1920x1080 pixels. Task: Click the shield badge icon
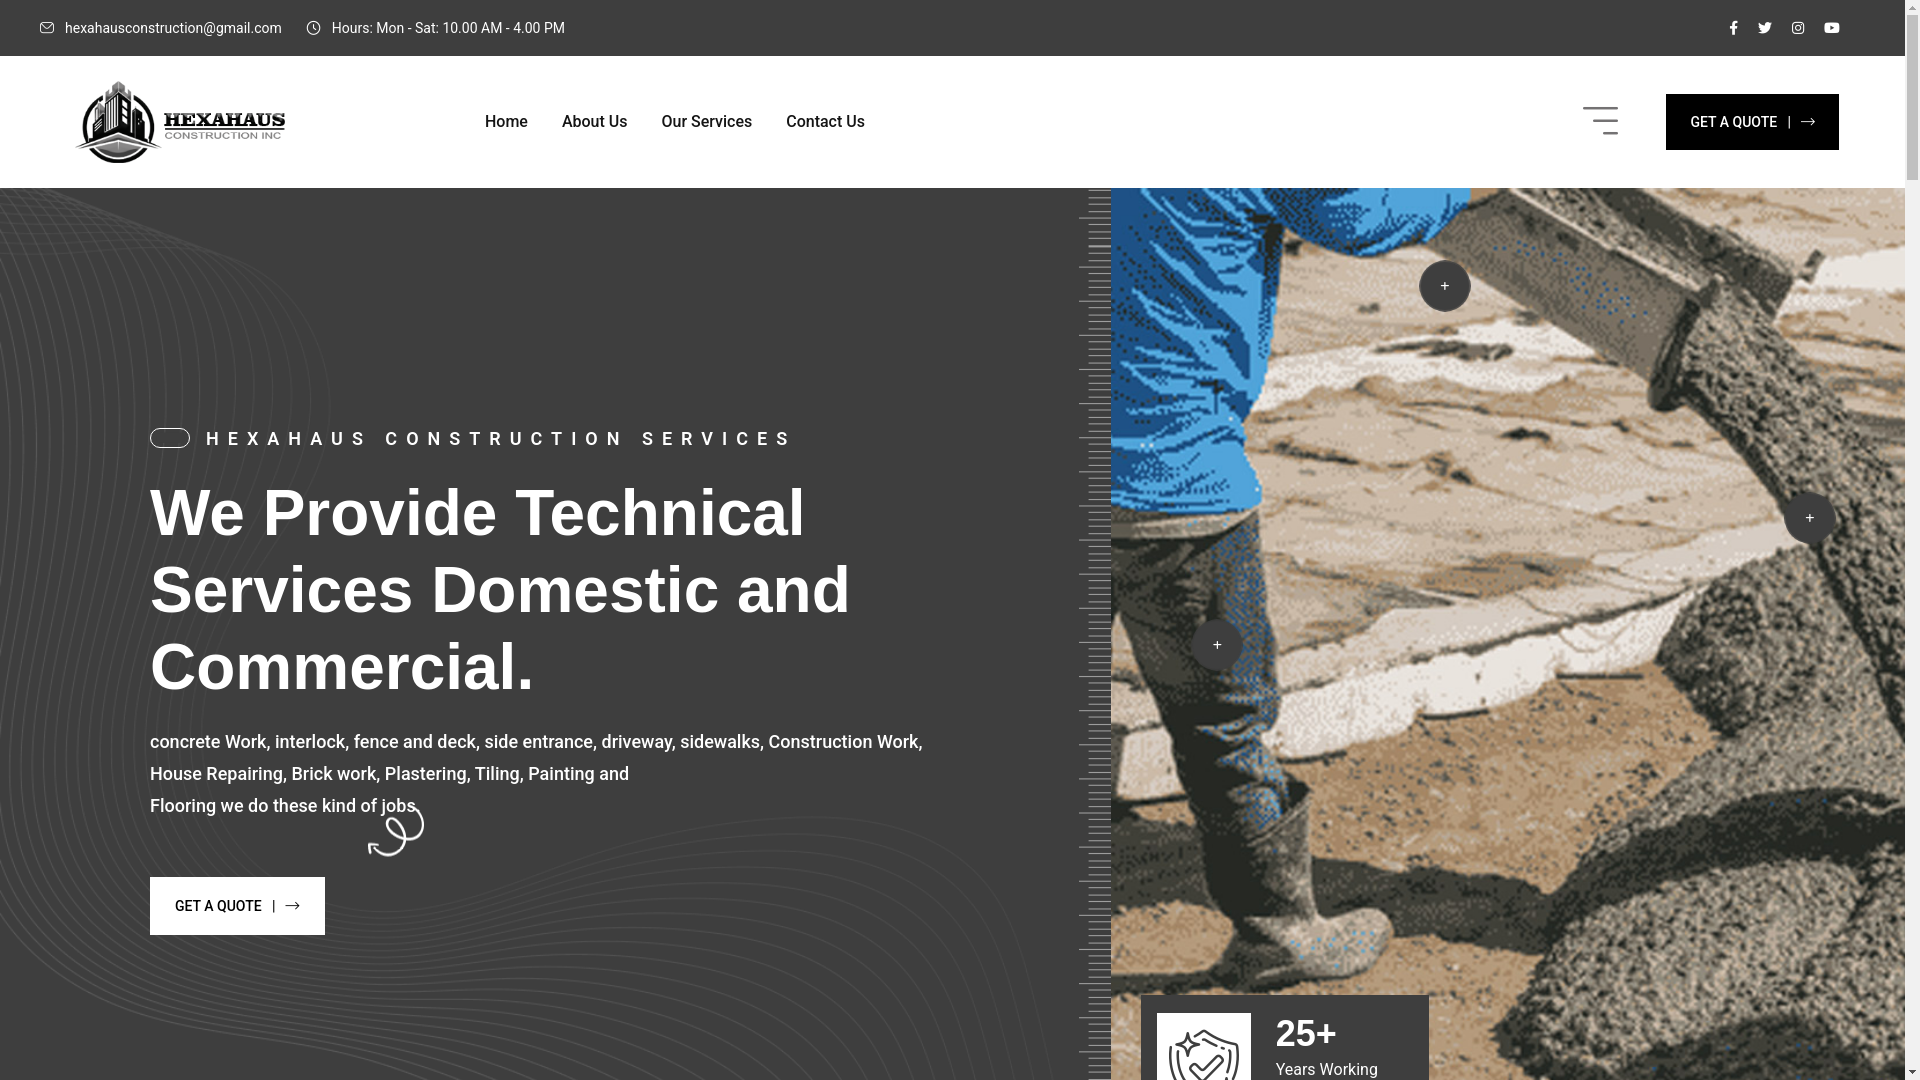point(1204,1047)
